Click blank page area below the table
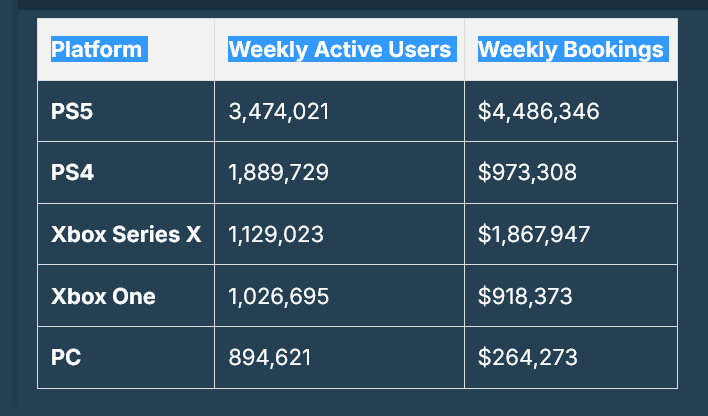The height and width of the screenshot is (416, 708). [350, 403]
